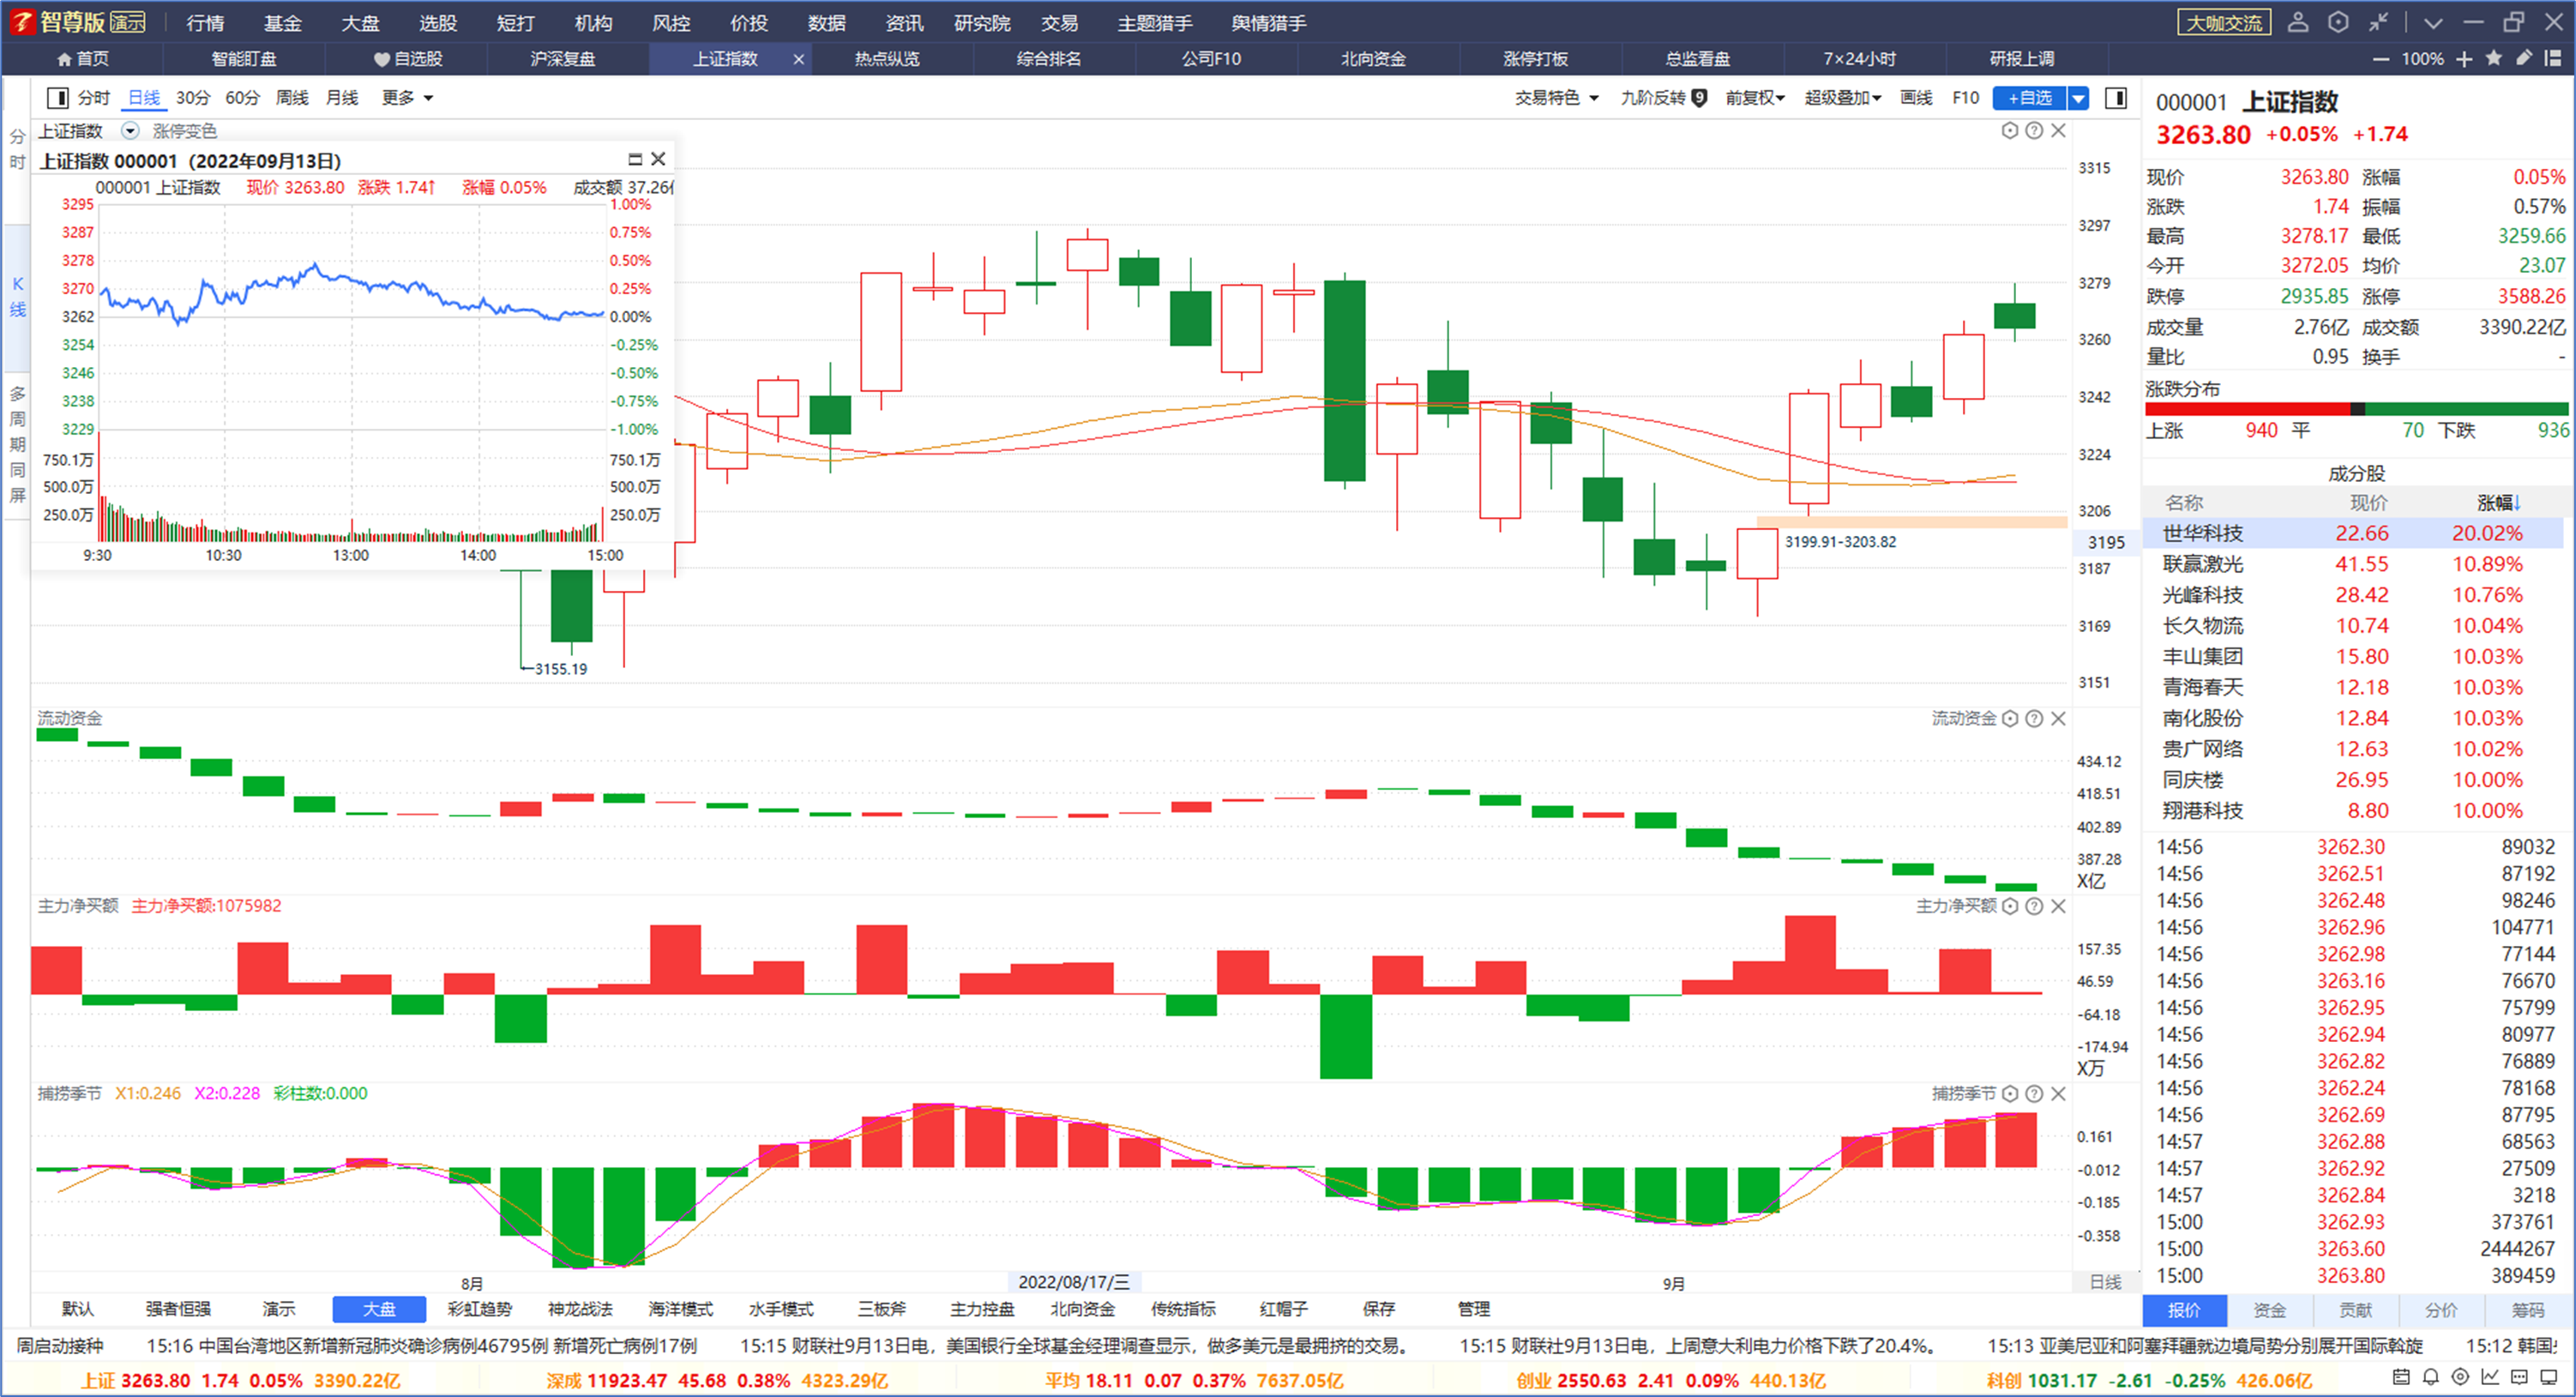This screenshot has height=1397, width=2576.
Task: Click the layout list icon at tab bar end
Action: tap(2553, 58)
